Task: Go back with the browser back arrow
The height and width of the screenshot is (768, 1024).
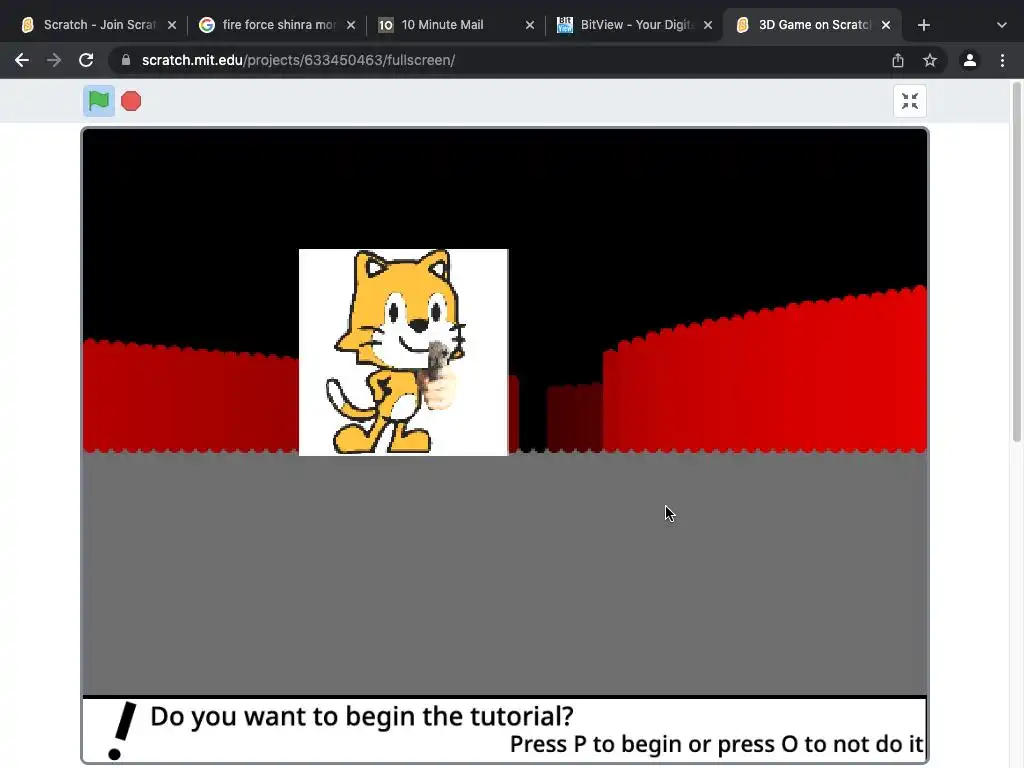Action: [22, 60]
